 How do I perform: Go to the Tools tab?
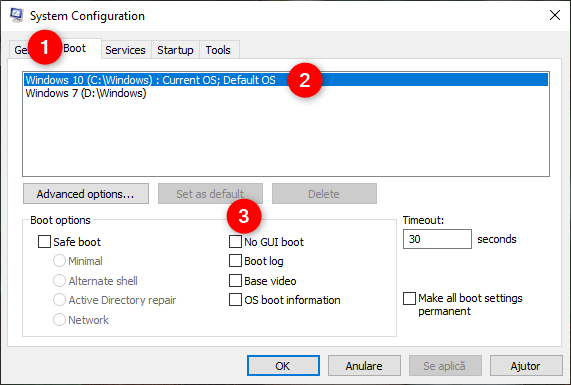pyautogui.click(x=218, y=50)
